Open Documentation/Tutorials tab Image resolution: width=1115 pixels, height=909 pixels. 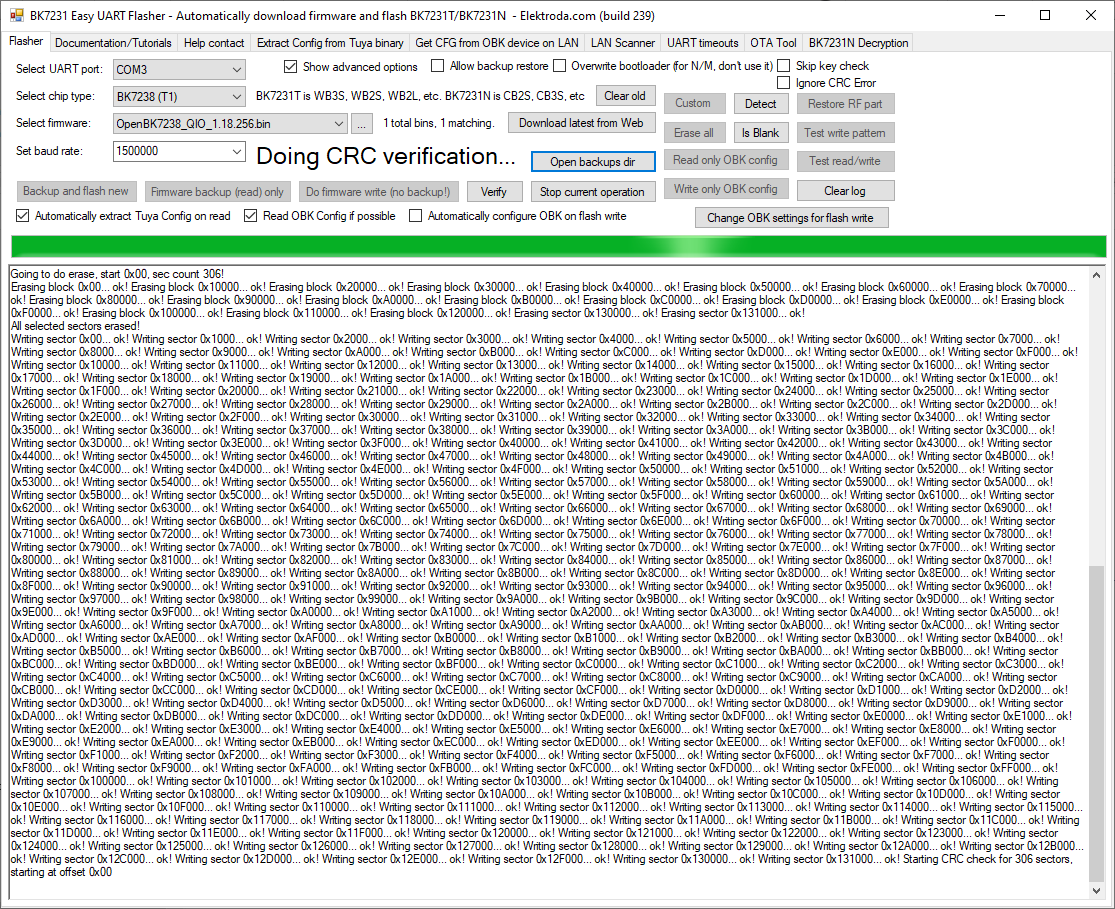[x=113, y=43]
